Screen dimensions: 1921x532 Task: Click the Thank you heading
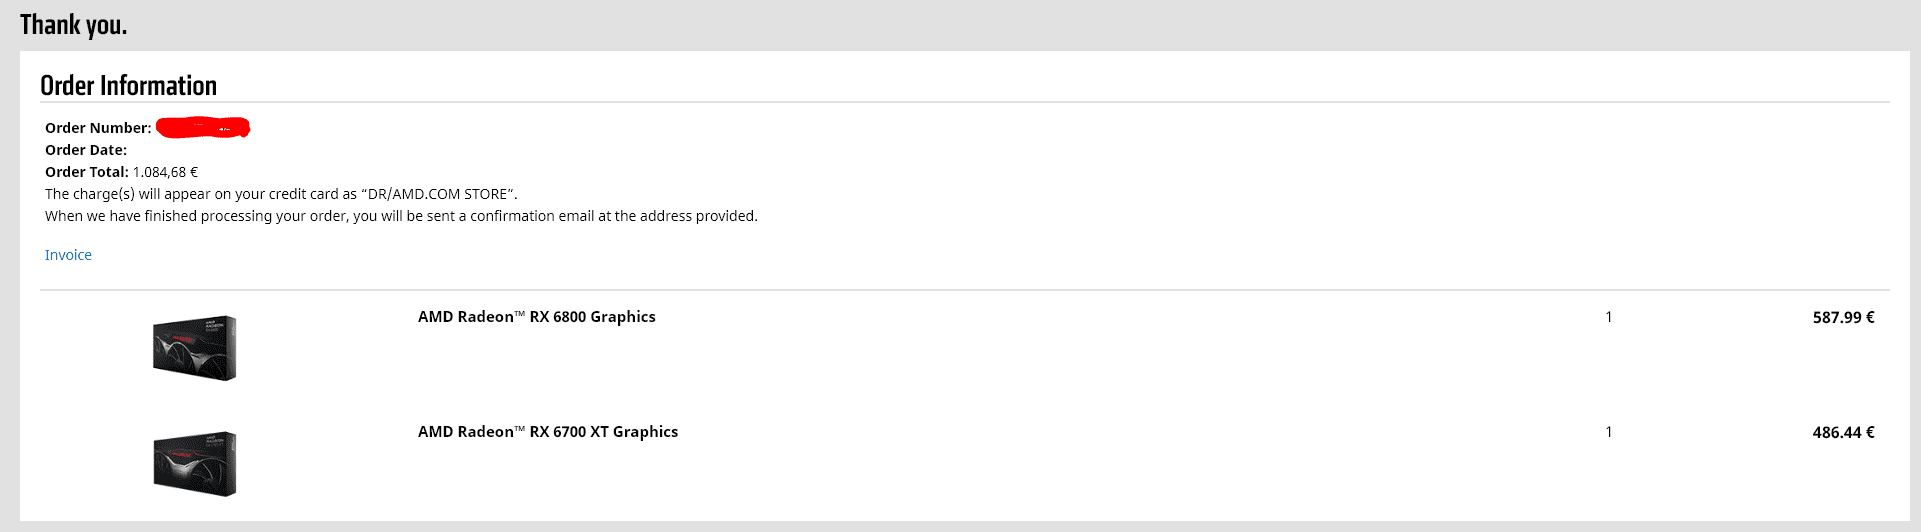(73, 25)
